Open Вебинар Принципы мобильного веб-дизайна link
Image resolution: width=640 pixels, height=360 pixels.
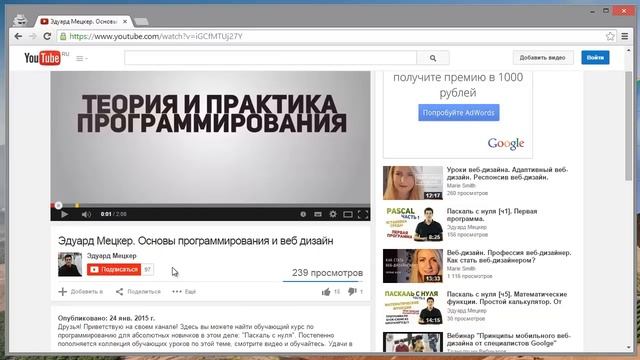(x=509, y=340)
